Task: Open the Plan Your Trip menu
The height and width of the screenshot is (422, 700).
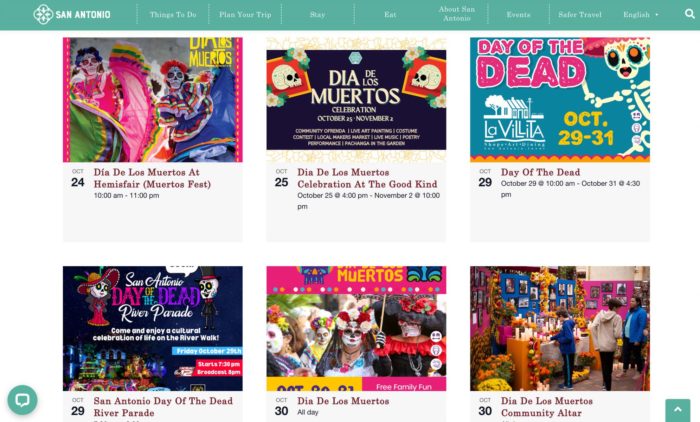Action: [x=245, y=14]
